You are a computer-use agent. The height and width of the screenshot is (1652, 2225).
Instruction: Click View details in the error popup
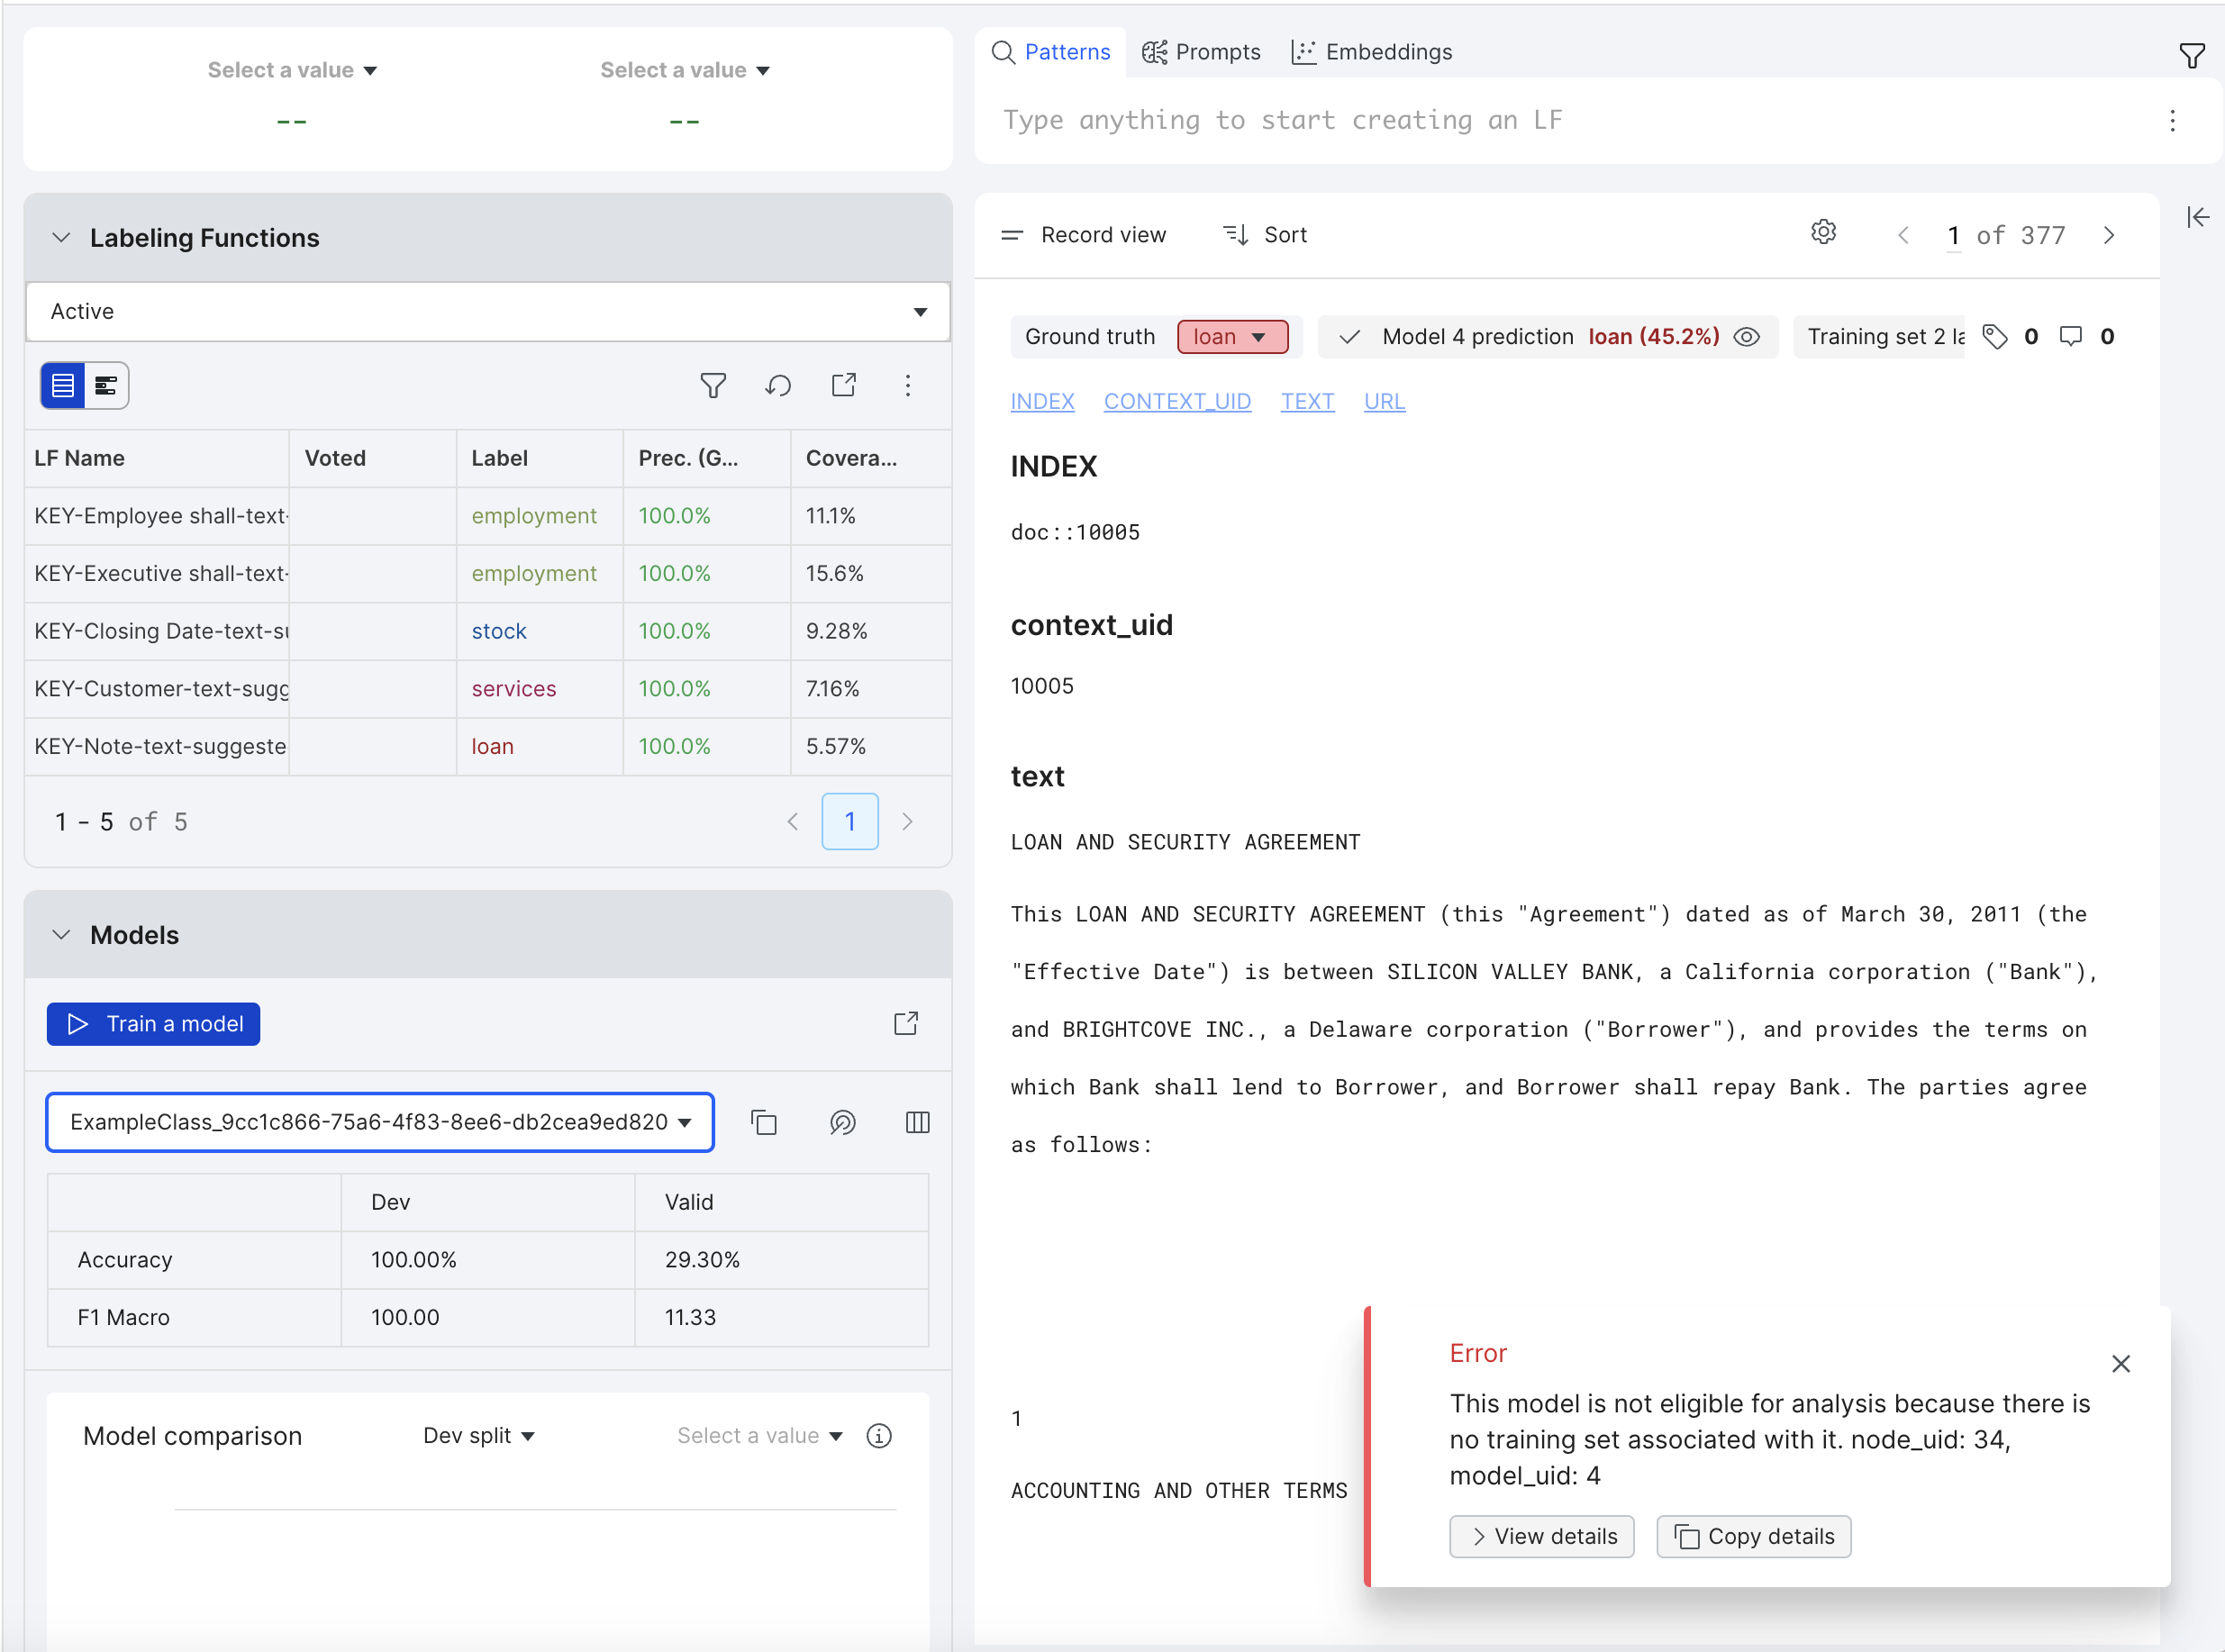click(x=1540, y=1536)
